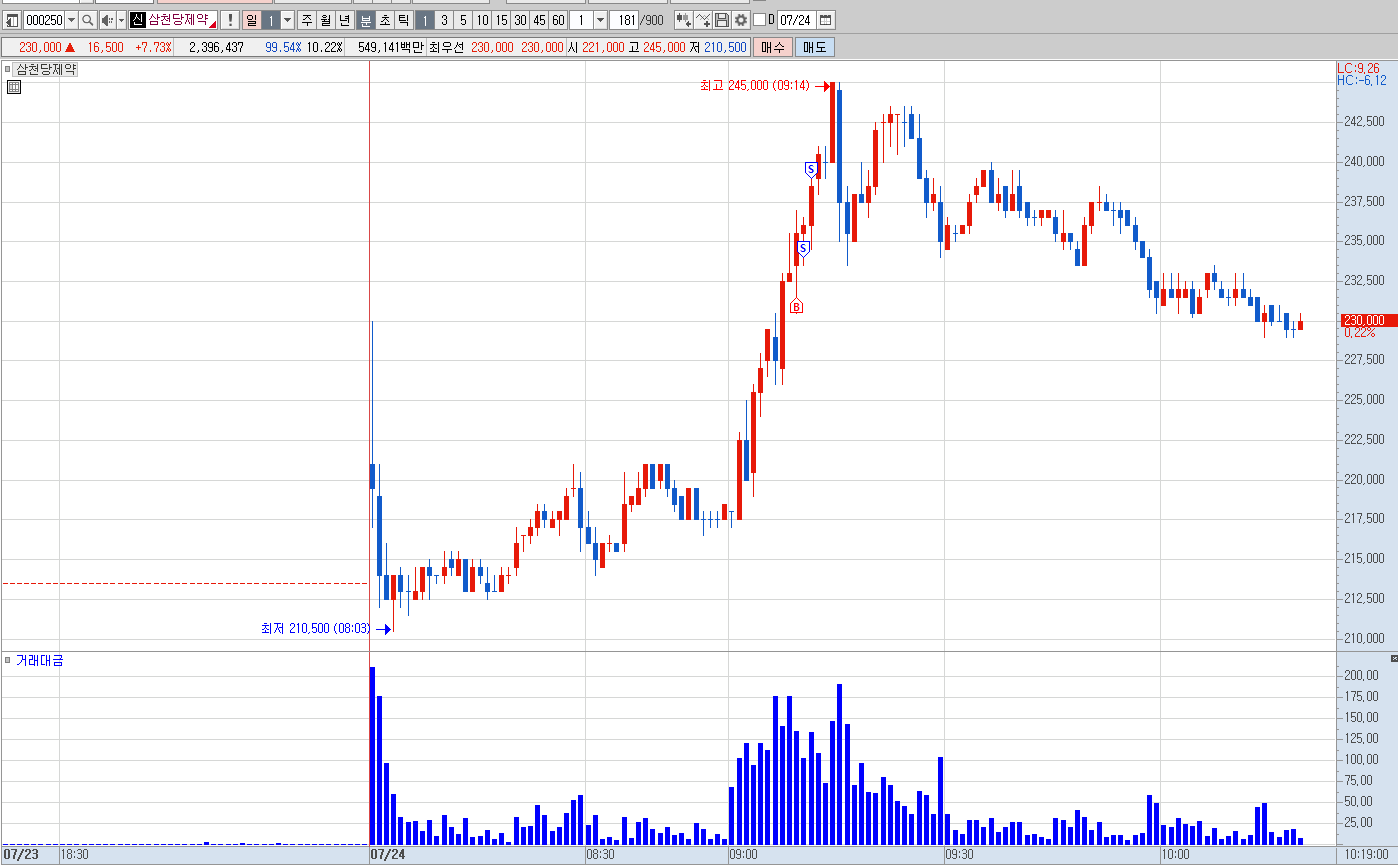1398x865 pixels.
Task: Click the stock search magnifier icon
Action: click(x=87, y=20)
